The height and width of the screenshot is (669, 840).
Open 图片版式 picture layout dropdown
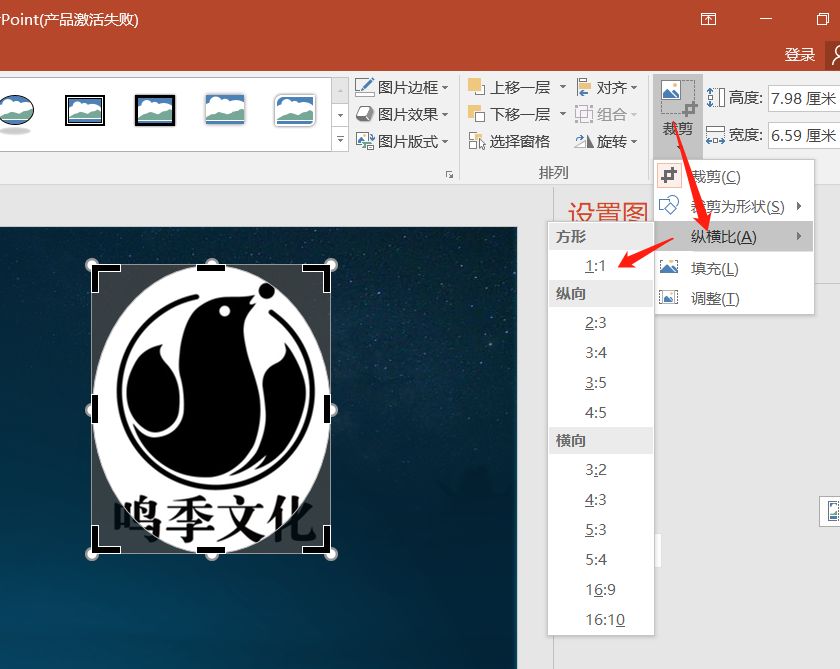click(x=402, y=141)
